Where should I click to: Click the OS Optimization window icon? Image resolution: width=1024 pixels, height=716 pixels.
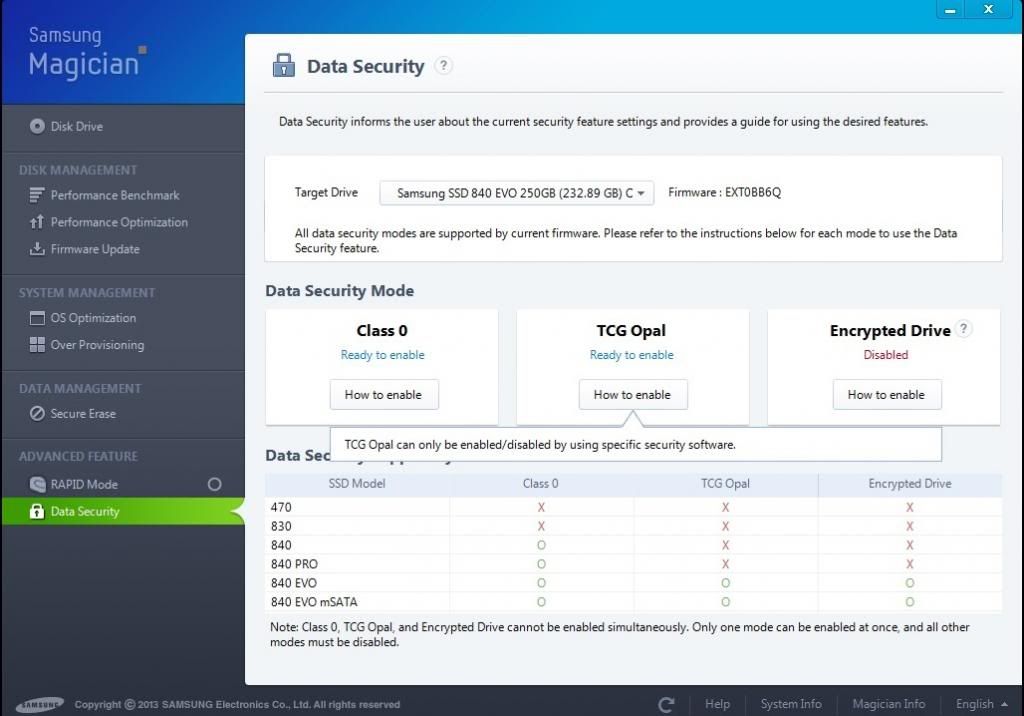click(x=37, y=318)
